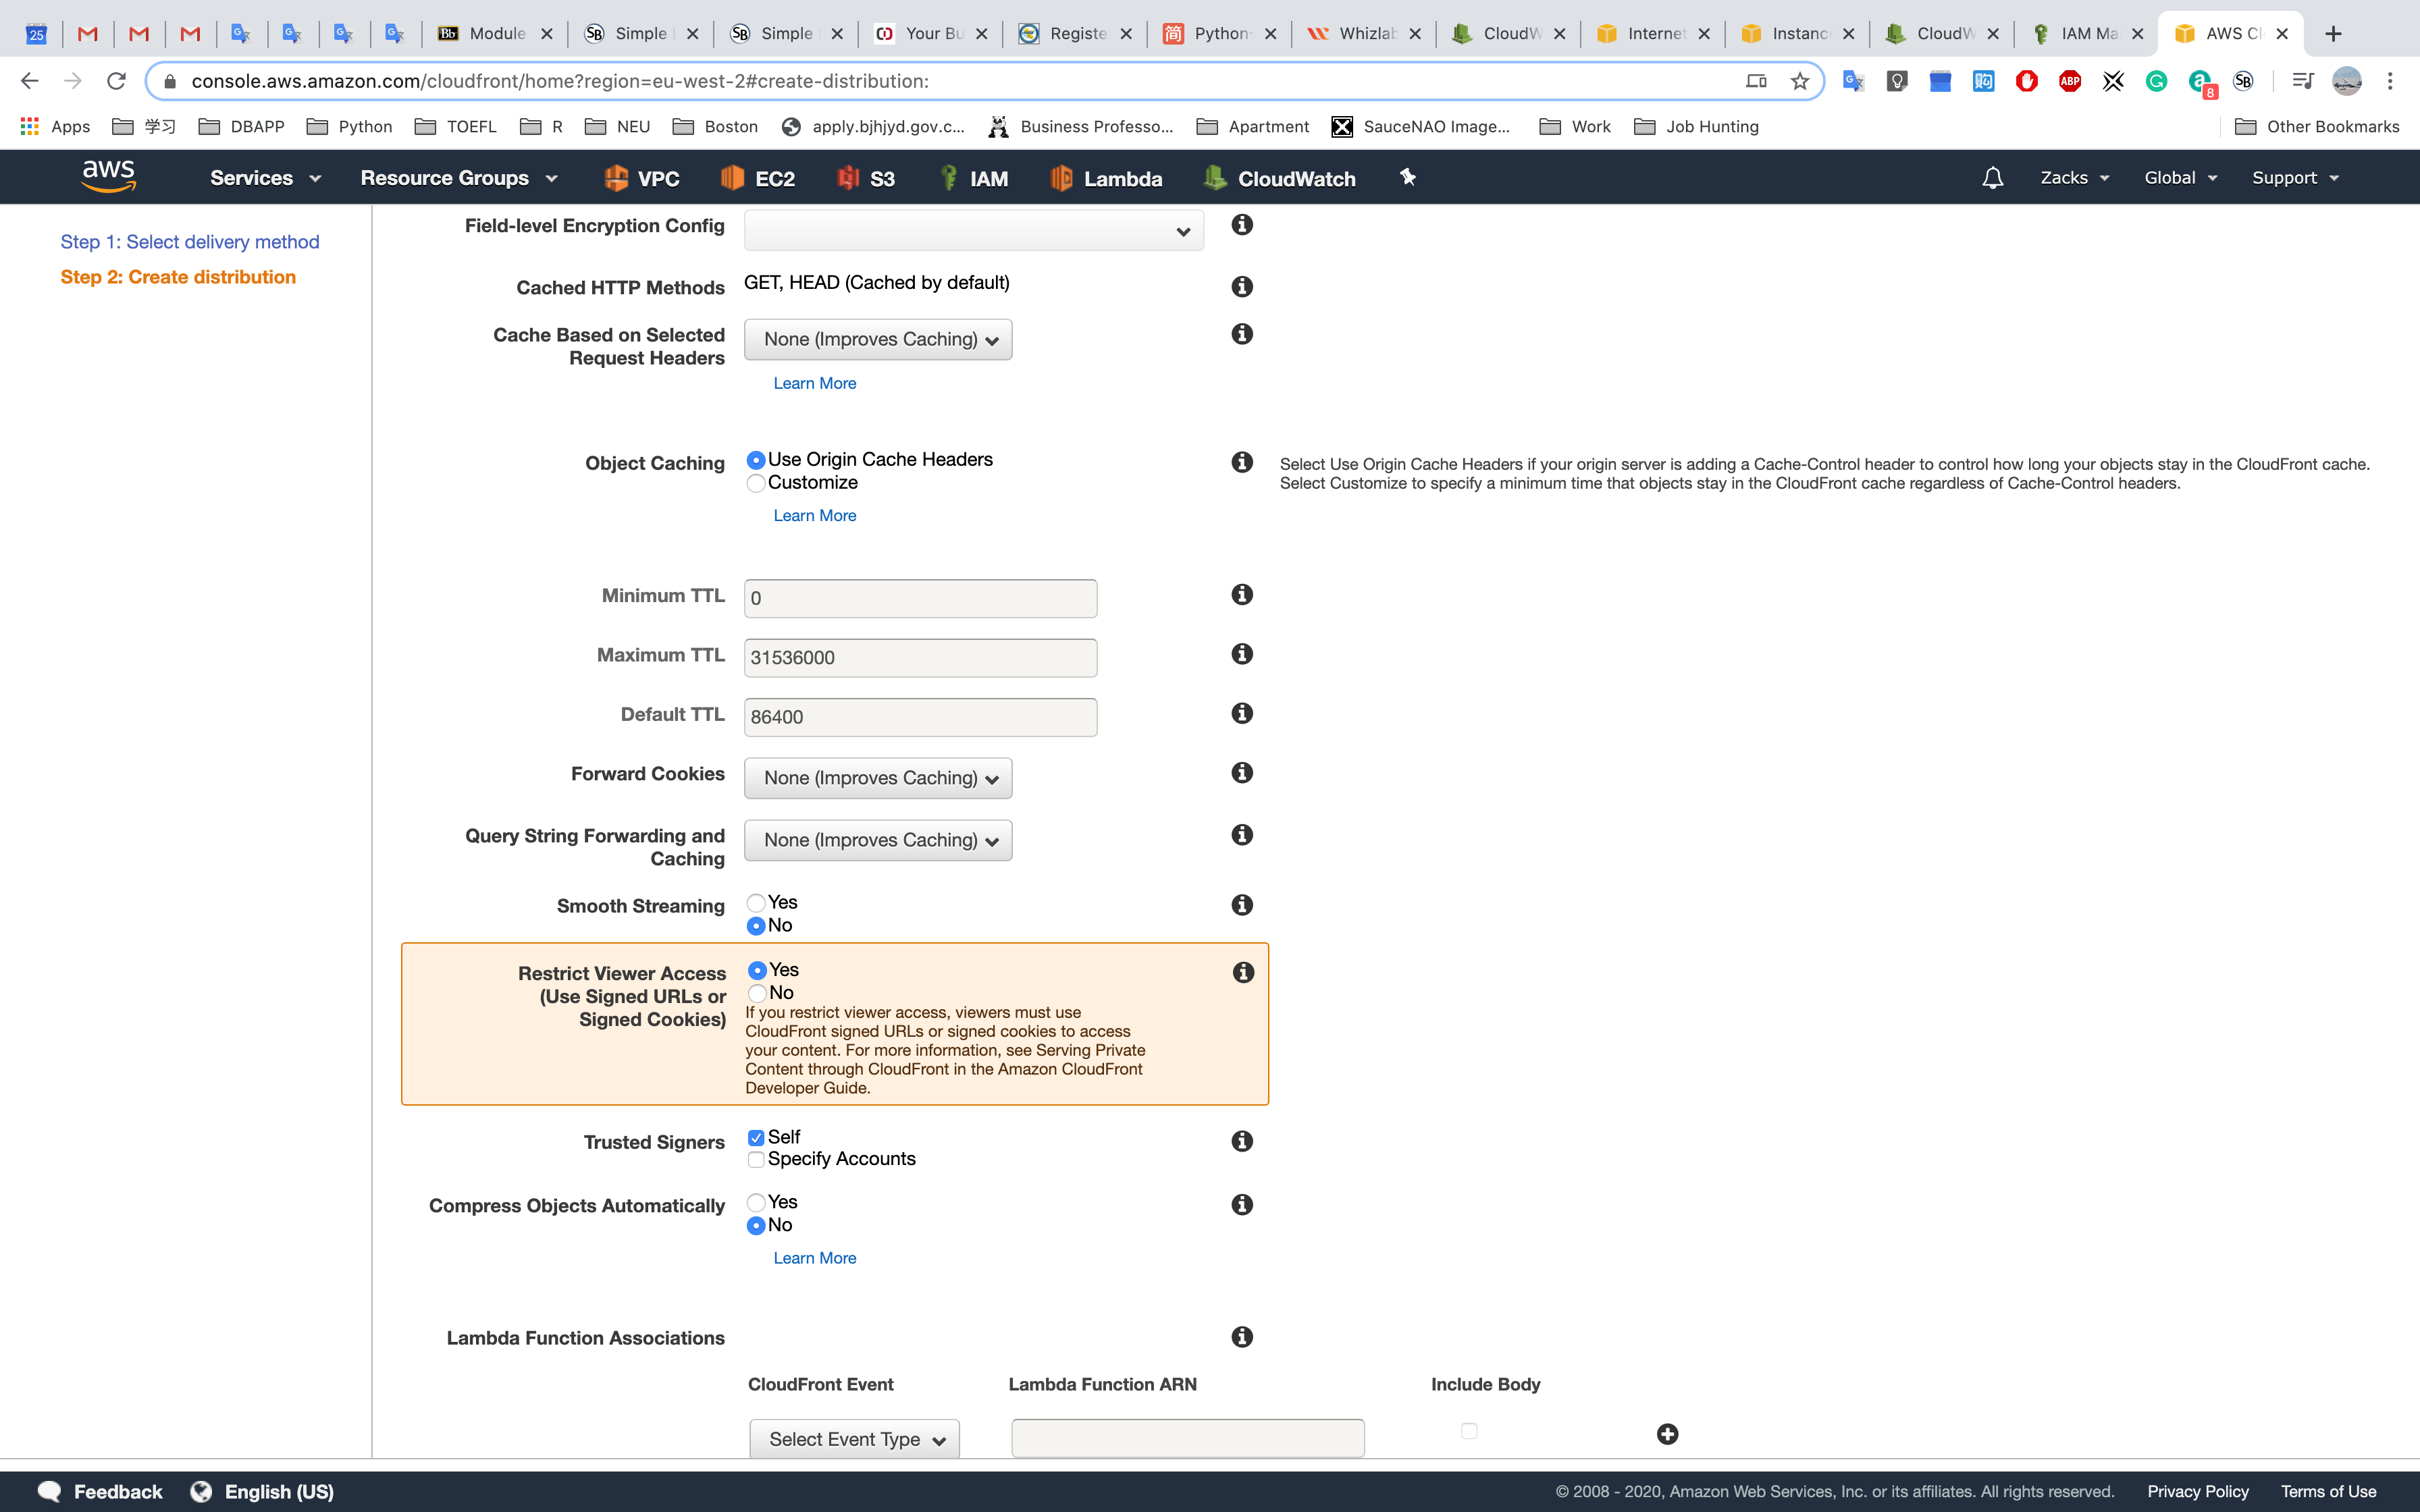This screenshot has width=2420, height=1512.
Task: Click the AWS logo home icon
Action: click(x=108, y=176)
